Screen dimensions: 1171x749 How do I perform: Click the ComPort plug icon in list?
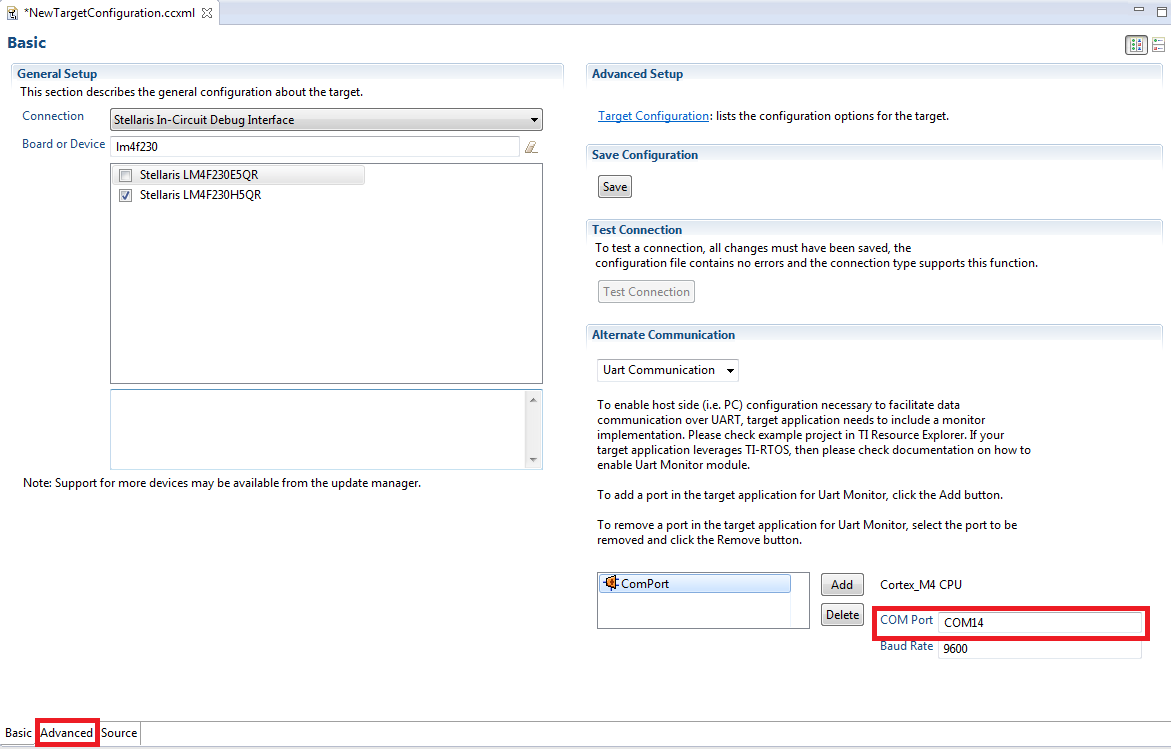pyautogui.click(x=611, y=582)
